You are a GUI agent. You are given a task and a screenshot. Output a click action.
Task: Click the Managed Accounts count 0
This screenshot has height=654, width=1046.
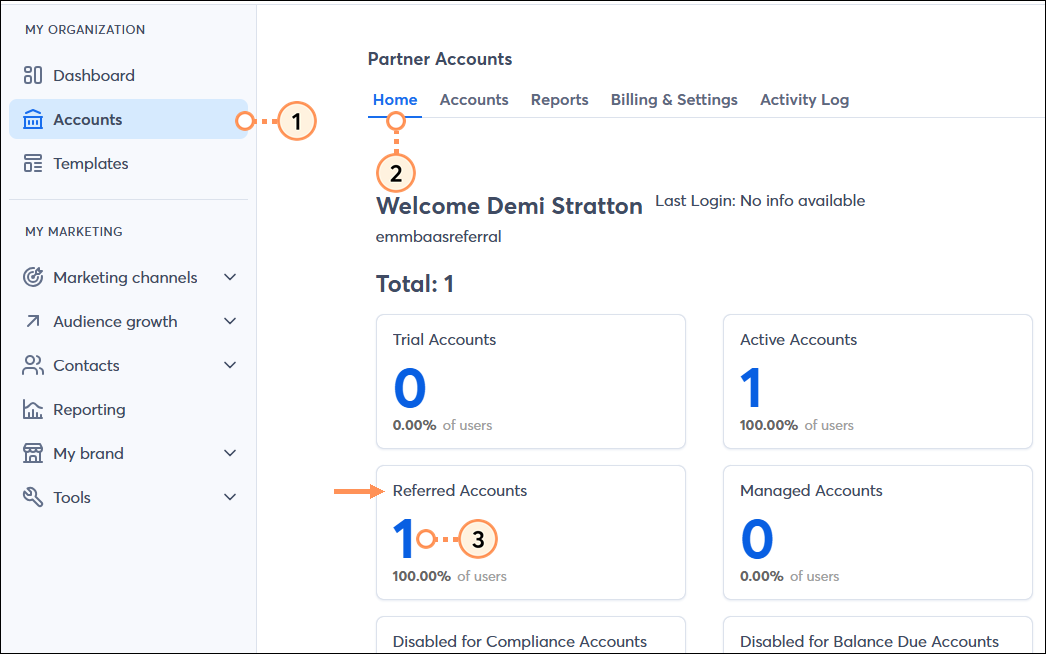757,539
